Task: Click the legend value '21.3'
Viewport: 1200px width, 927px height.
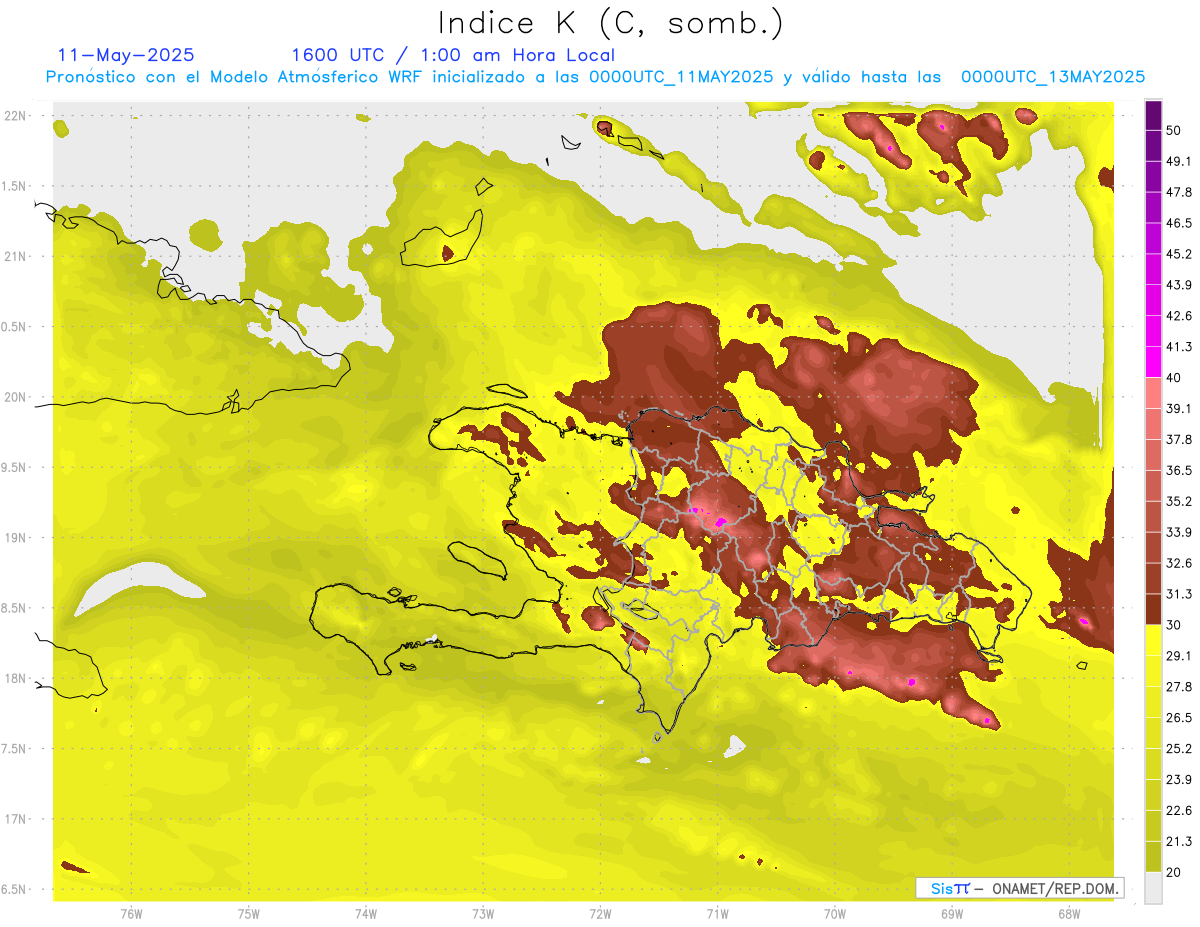Action: 1179,842
